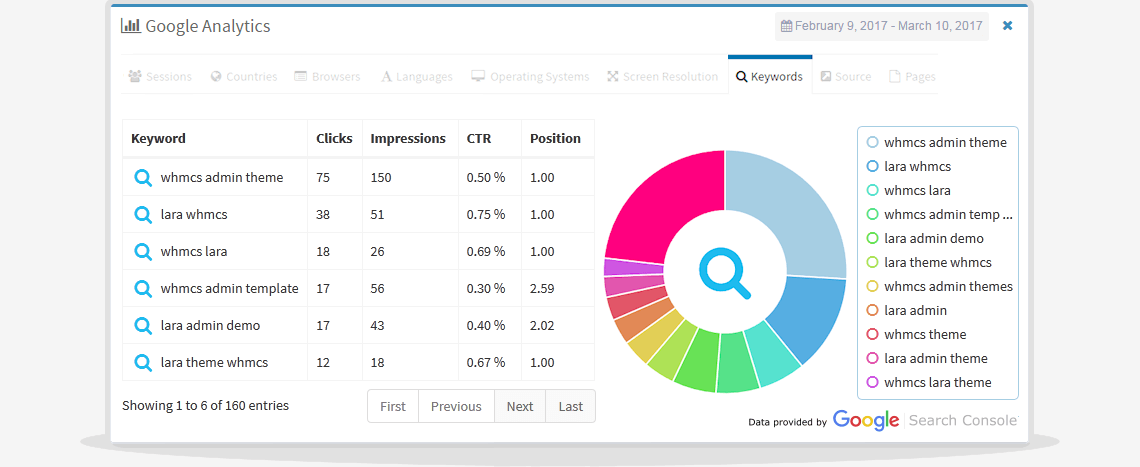This screenshot has width=1140, height=467.
Task: Close the Google Analytics panel
Action: (1008, 25)
